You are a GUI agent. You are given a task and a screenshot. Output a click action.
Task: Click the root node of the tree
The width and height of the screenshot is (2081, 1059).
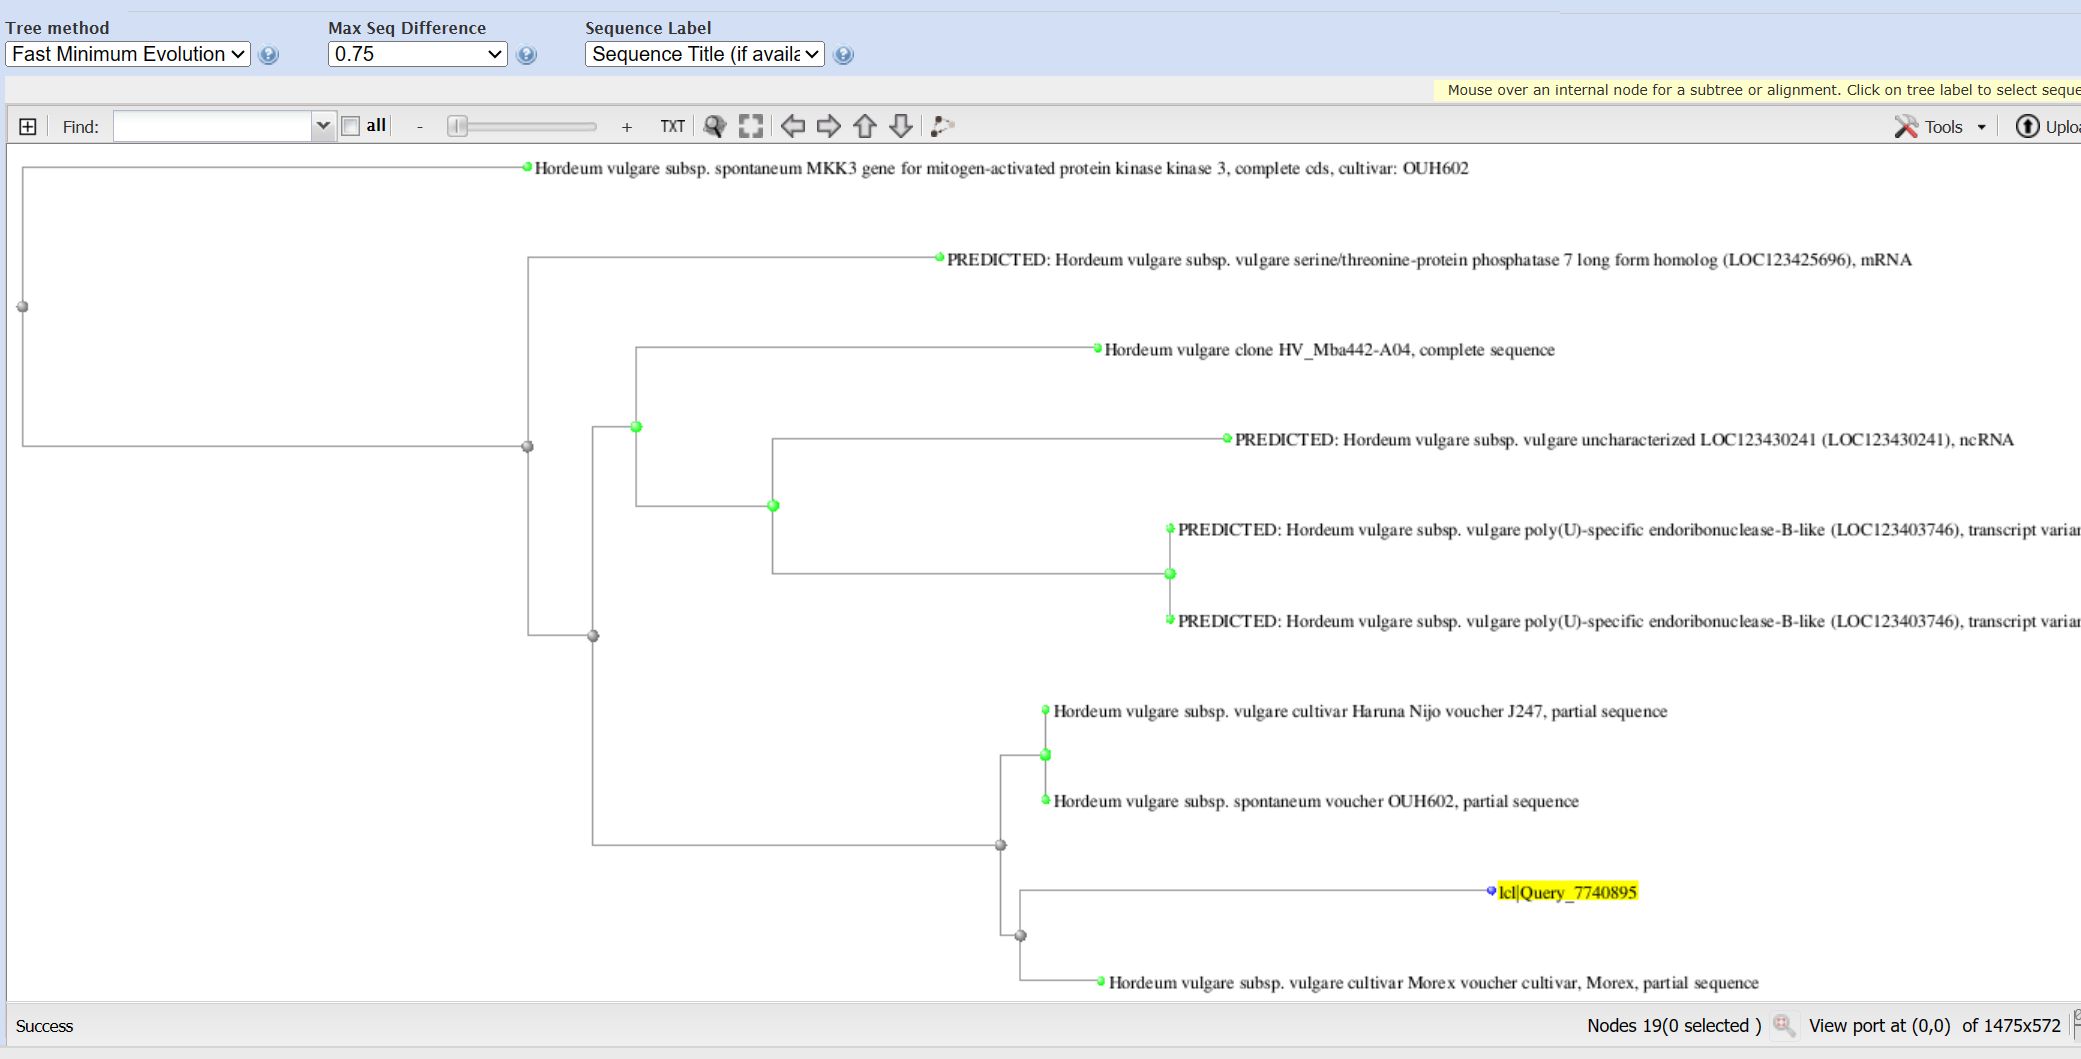[22, 307]
